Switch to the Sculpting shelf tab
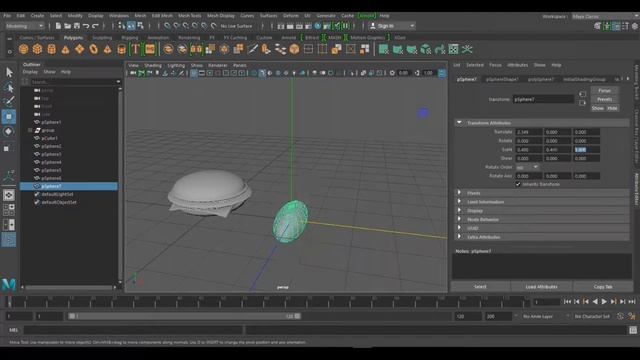 point(102,38)
